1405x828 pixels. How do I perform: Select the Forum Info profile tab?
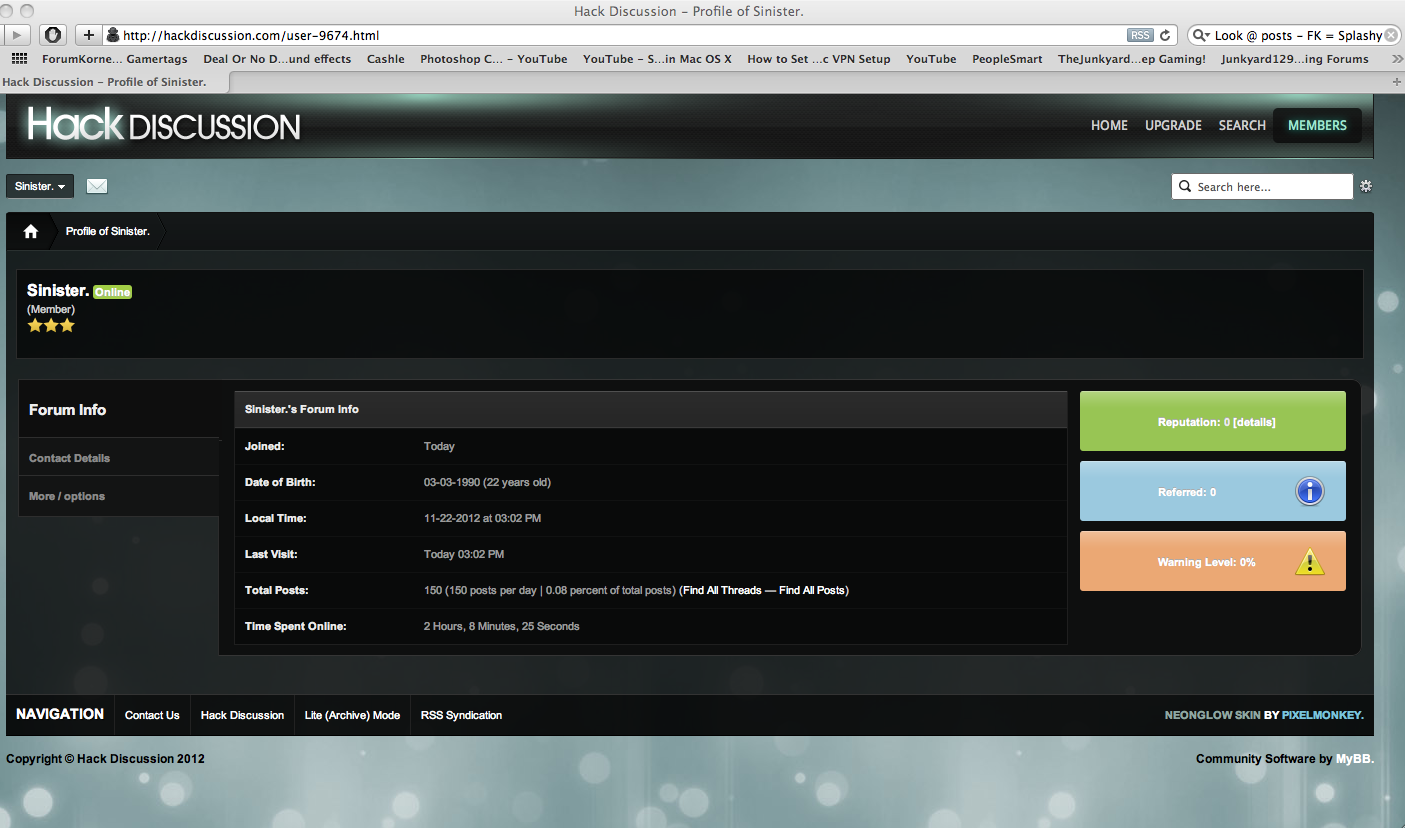pos(119,410)
